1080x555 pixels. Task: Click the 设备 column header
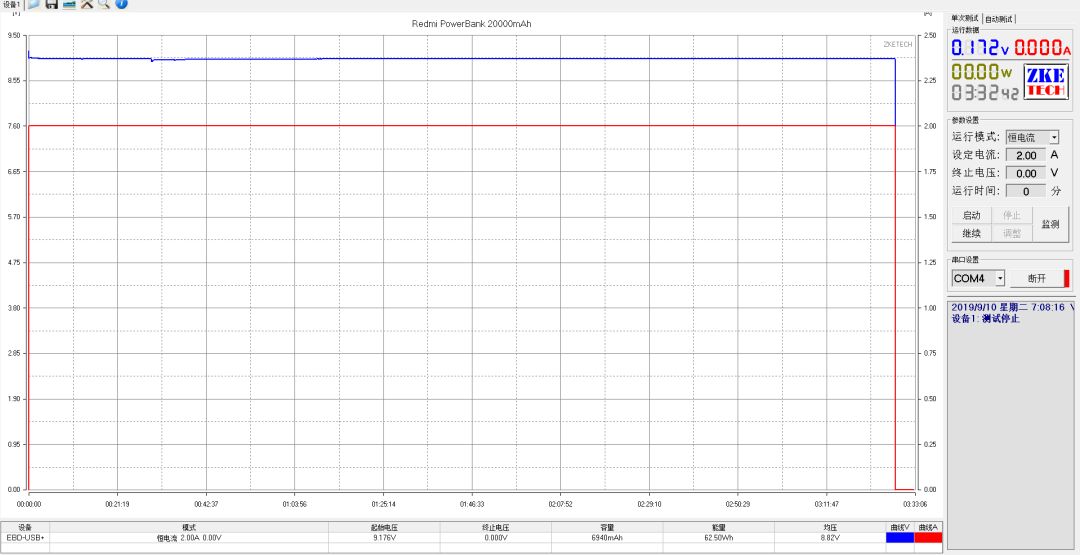(25, 527)
